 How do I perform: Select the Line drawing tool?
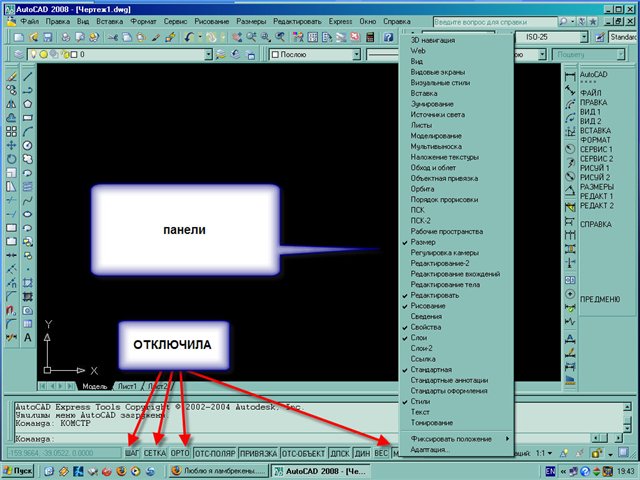29,75
